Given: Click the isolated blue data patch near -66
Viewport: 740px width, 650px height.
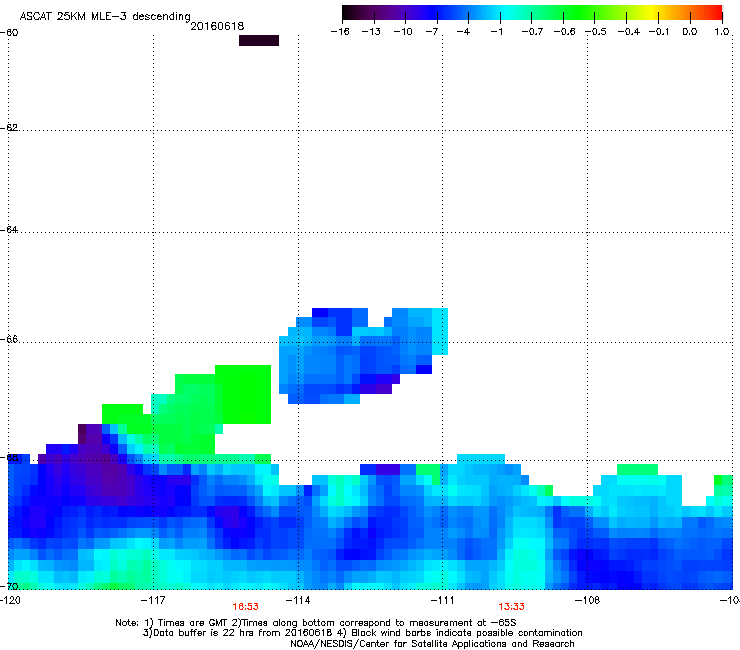Looking at the screenshot, I should coord(362,356).
